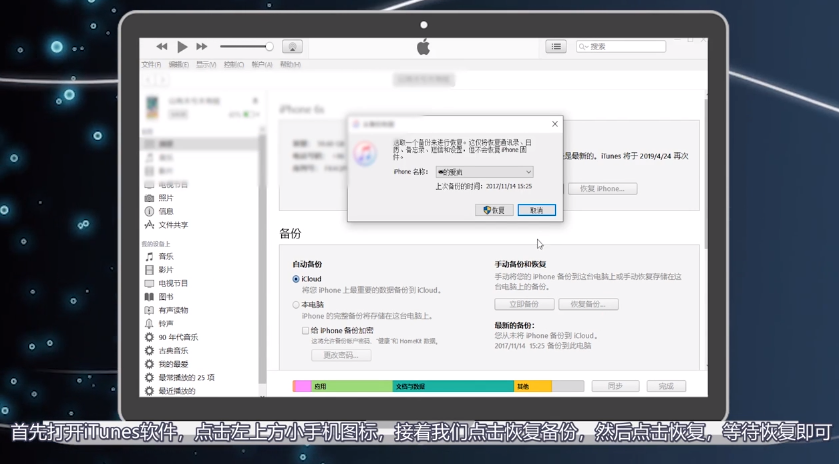
Task: Open the 我的最爱 playlist
Action: 173,364
